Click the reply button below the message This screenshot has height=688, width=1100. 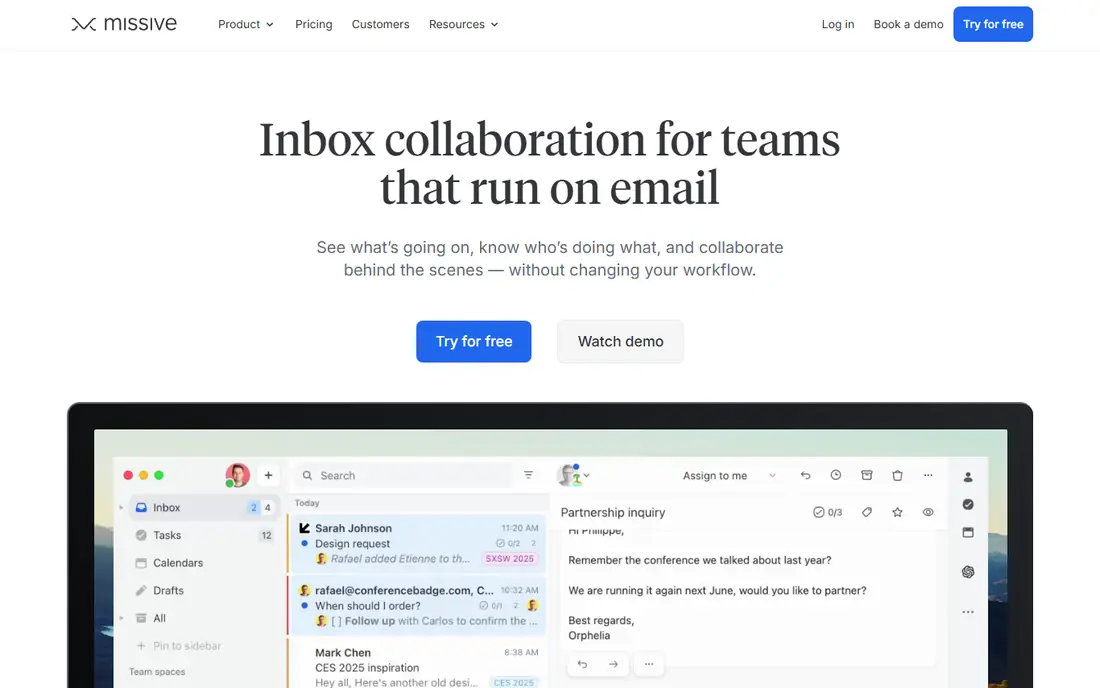[x=582, y=663]
